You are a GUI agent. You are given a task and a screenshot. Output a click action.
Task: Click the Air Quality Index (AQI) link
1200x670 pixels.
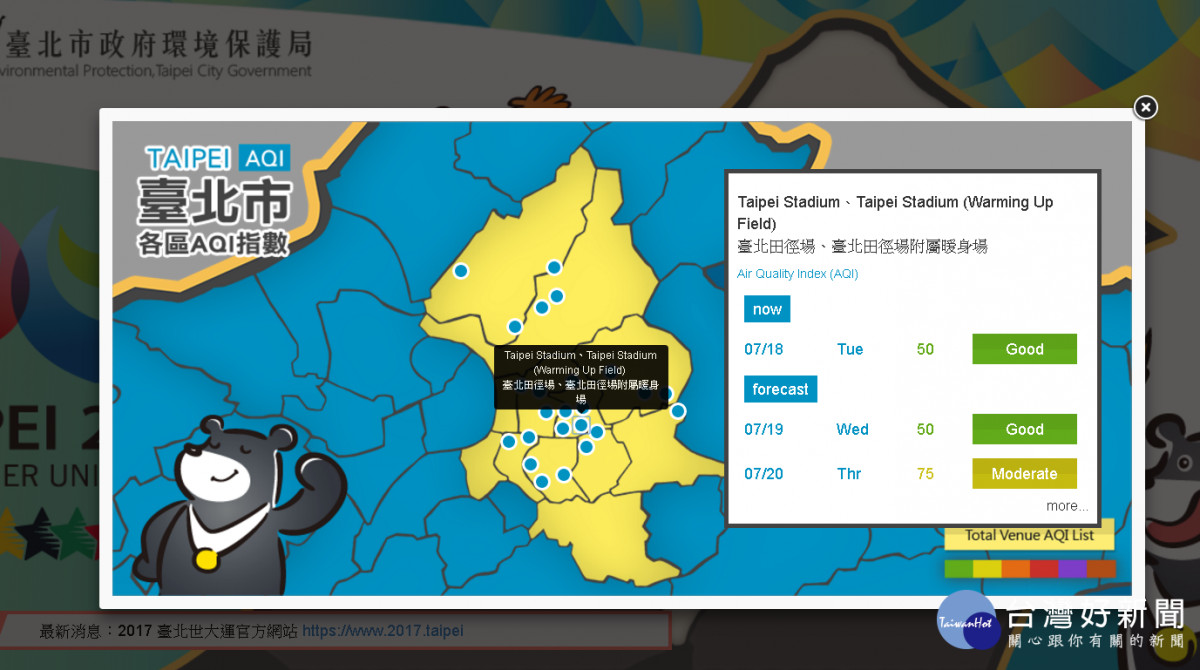click(797, 274)
